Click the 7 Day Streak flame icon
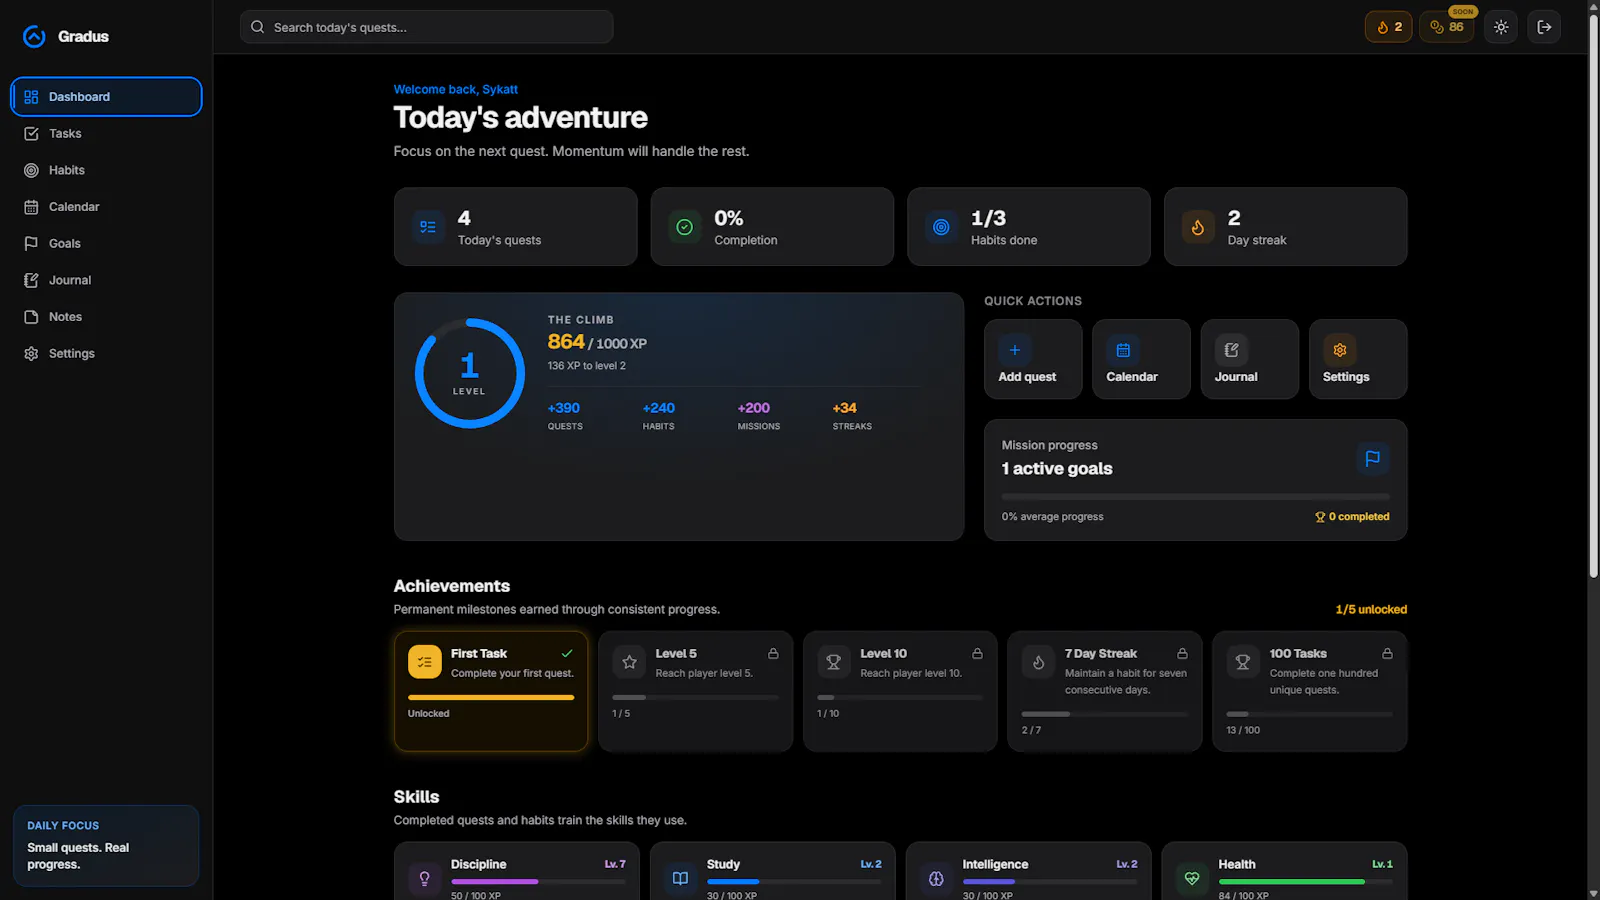This screenshot has width=1600, height=900. (1038, 662)
